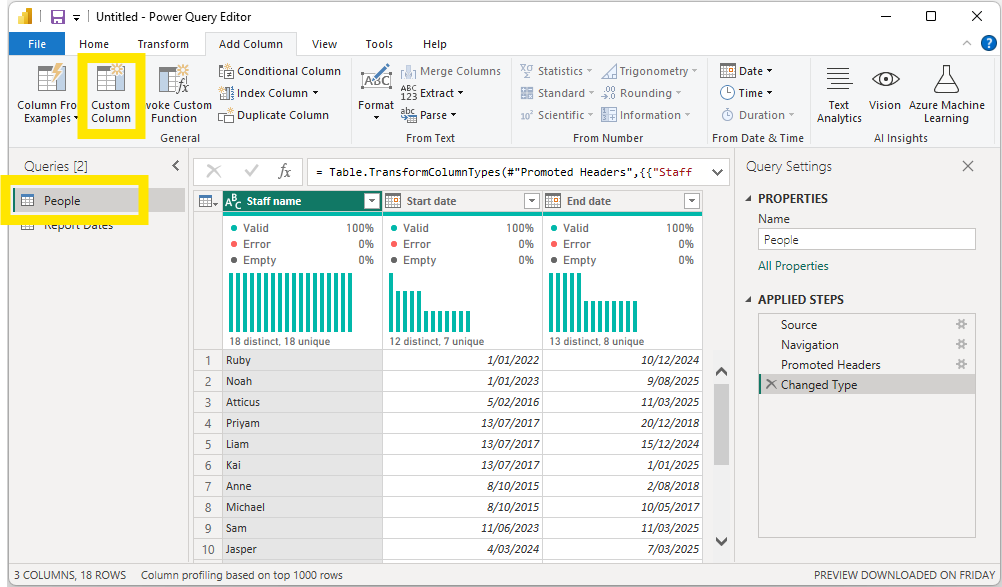The height and width of the screenshot is (587, 1002).
Task: Switch to the Tools tab
Action: coord(379,44)
